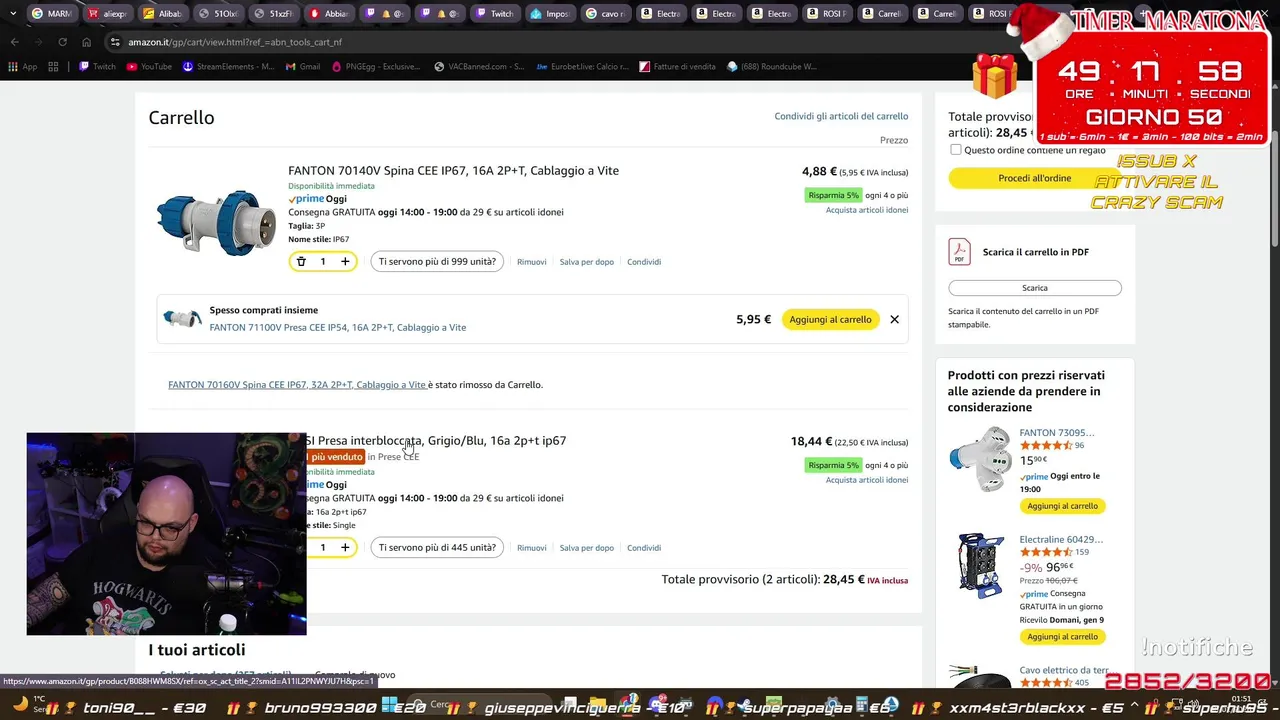Click Salva per dopo for Presa interbloccata

(586, 548)
